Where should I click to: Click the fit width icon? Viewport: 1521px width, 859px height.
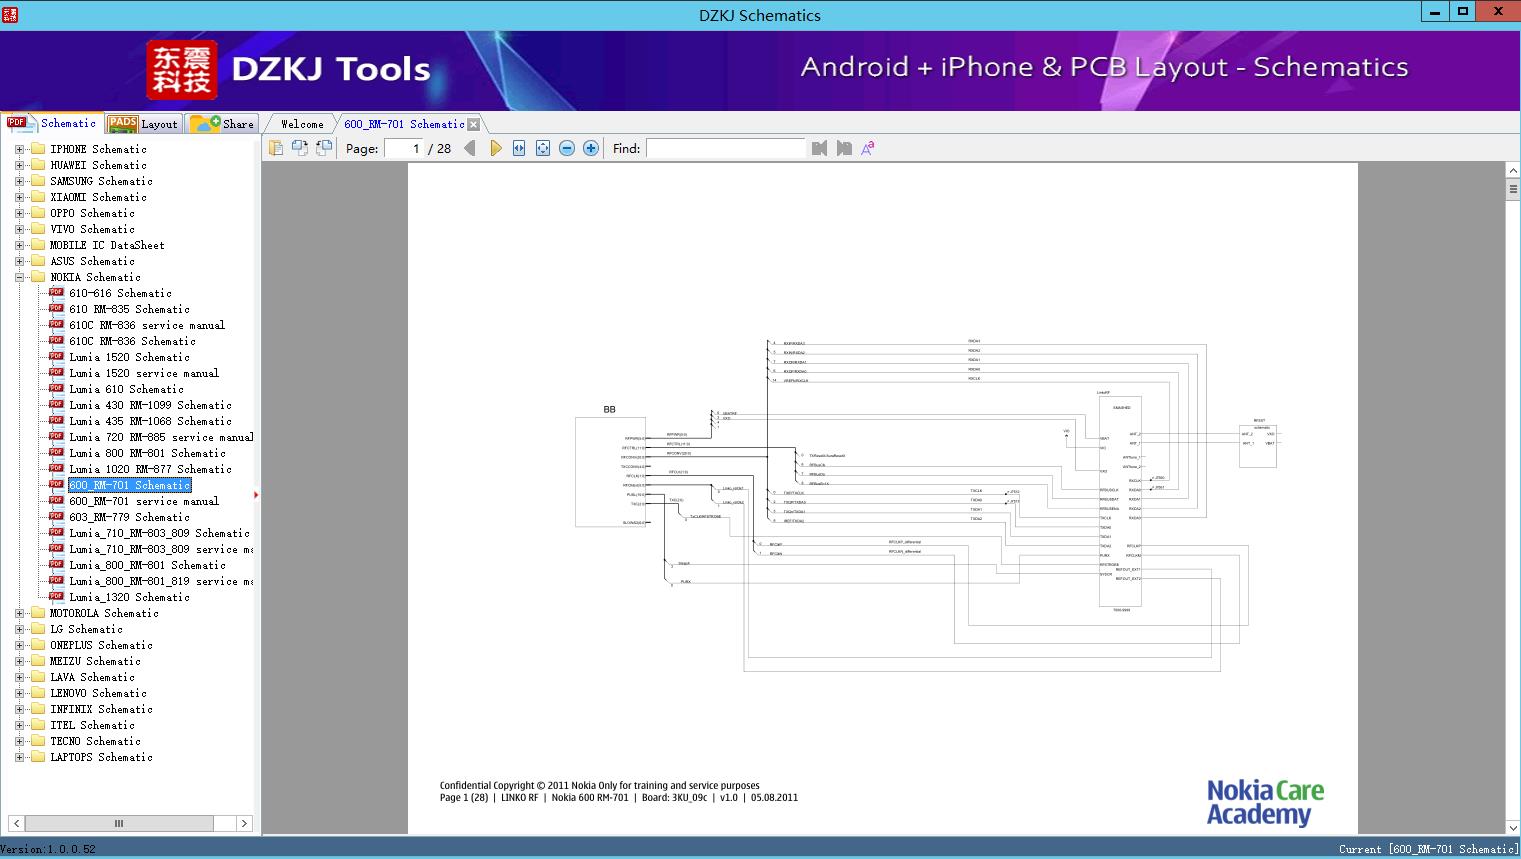(x=519, y=148)
